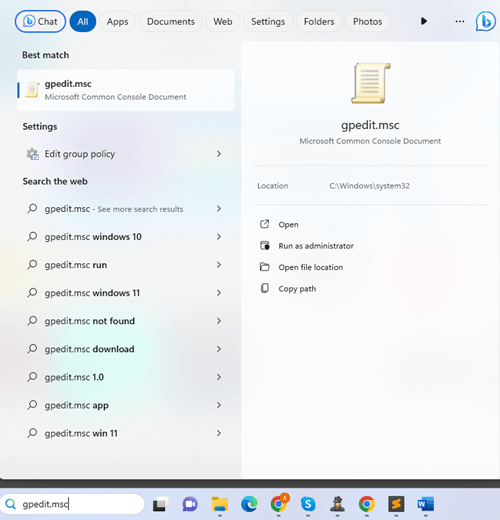
Task: Expand the 'gpedit.msc app' chevron
Action: 219,405
